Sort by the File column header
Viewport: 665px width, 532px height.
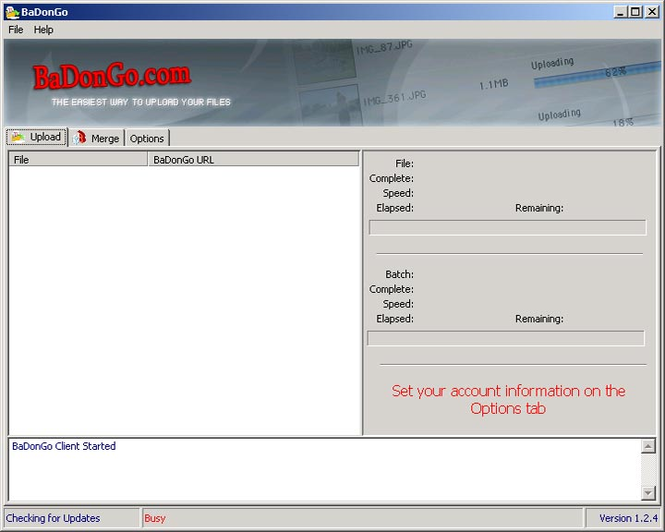click(78, 159)
